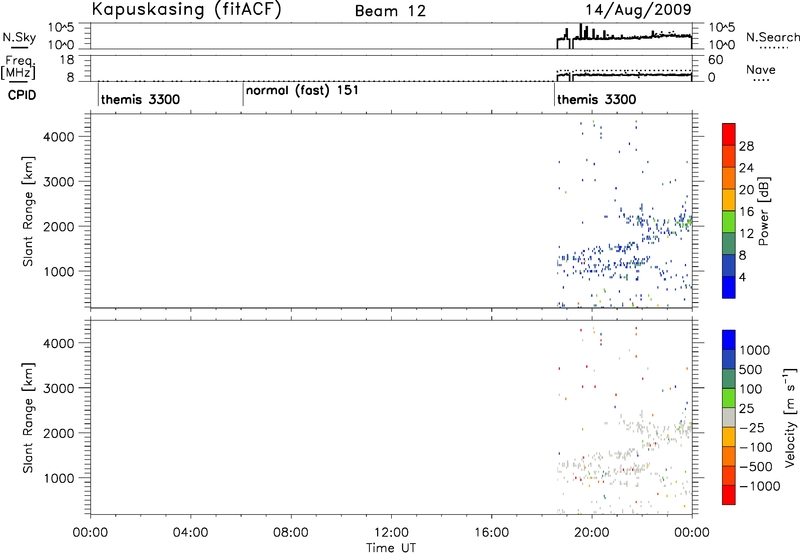Click the 'CPID' row label
This screenshot has height=554, width=800.
22,95
